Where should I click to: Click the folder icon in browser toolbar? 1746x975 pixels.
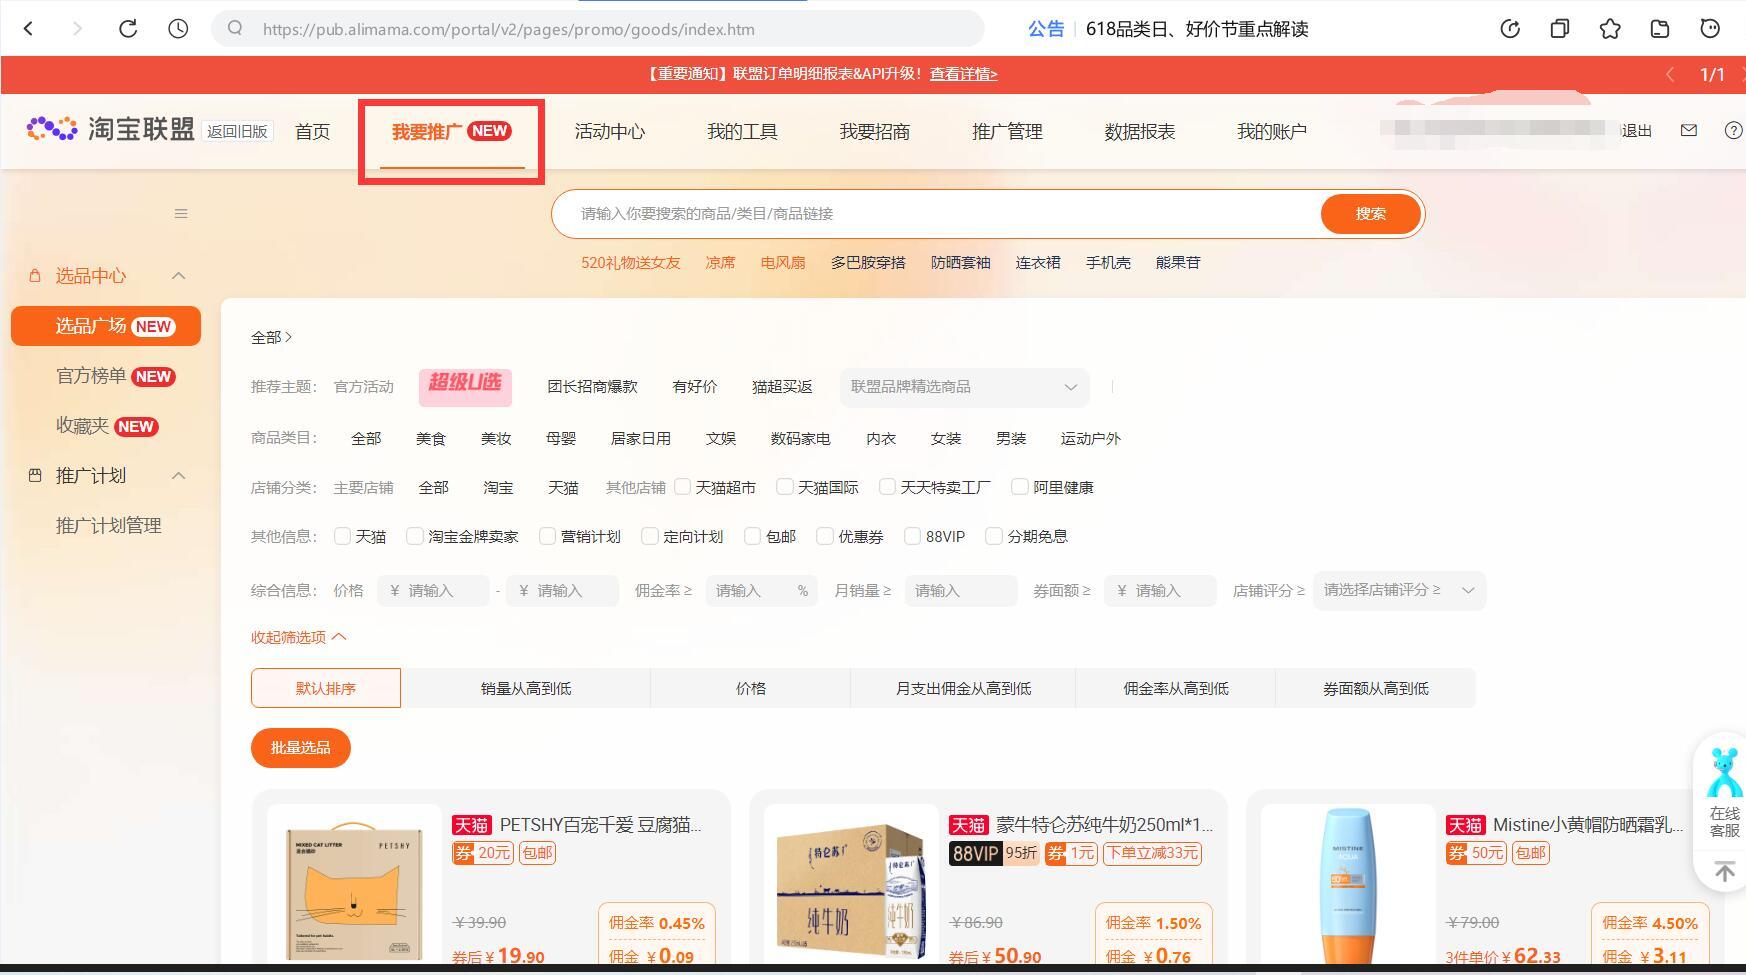pos(1660,29)
